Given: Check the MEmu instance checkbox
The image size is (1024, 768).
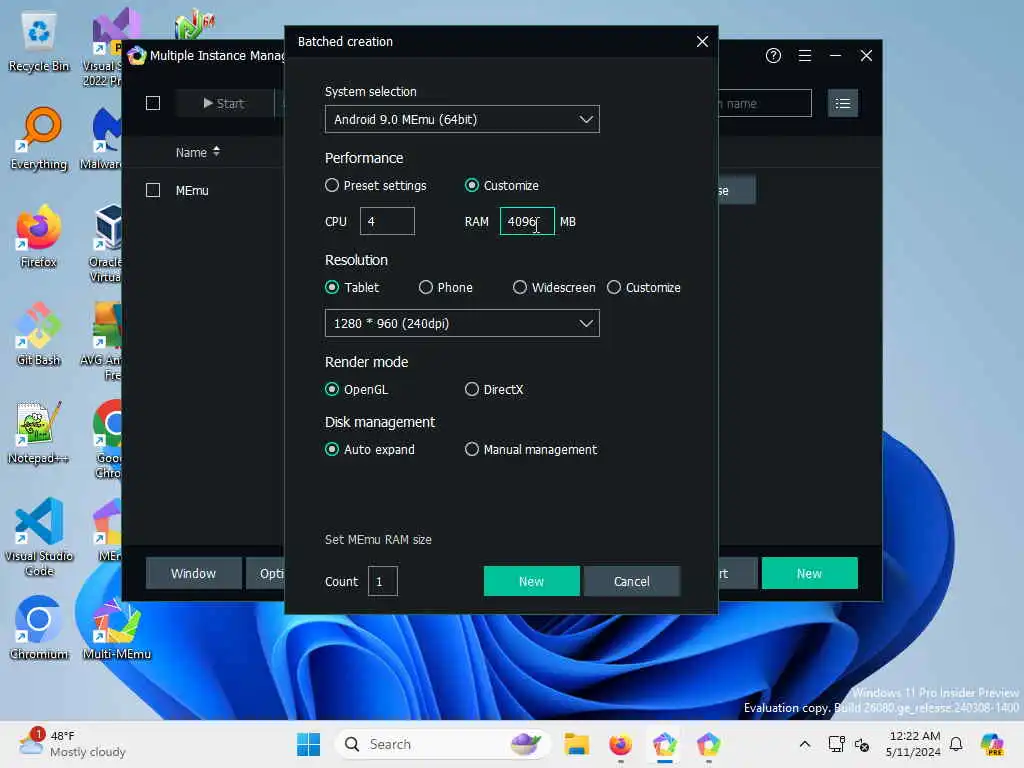Looking at the screenshot, I should 153,190.
